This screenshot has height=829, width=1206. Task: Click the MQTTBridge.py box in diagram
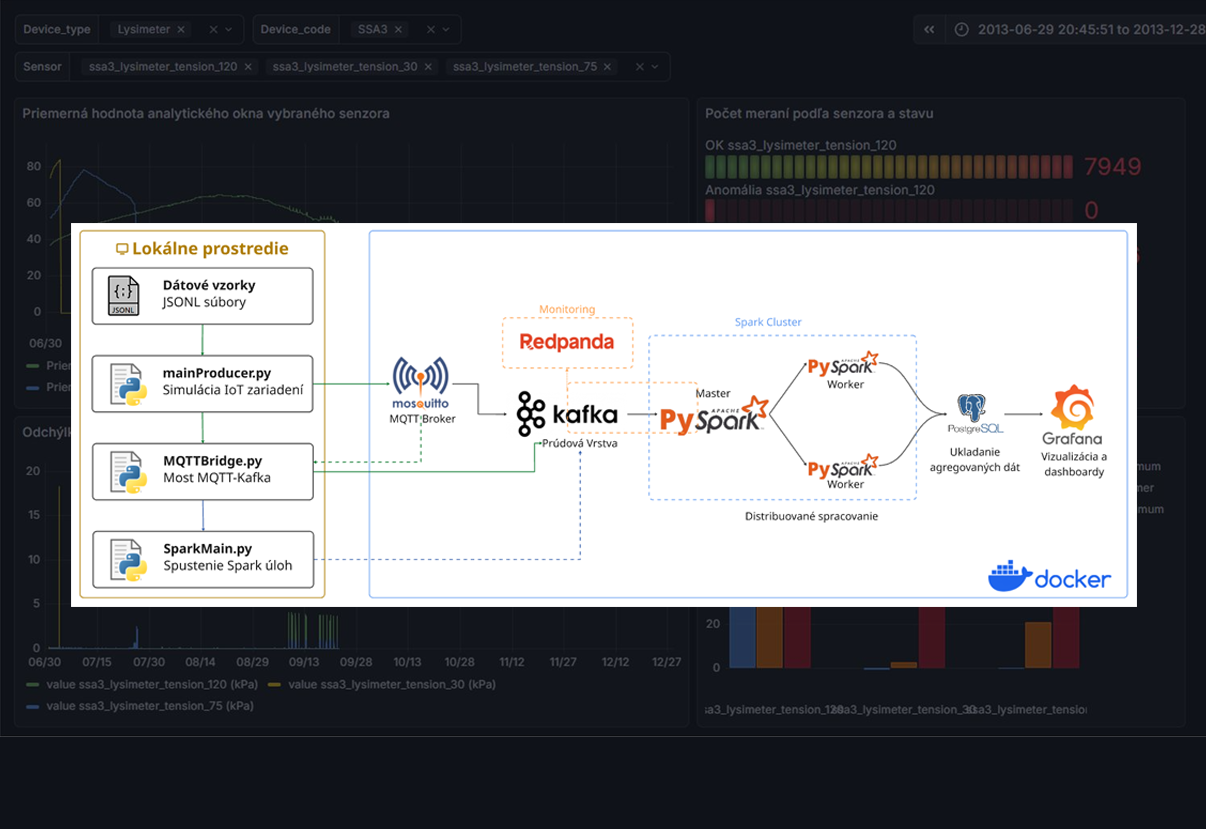(x=203, y=471)
